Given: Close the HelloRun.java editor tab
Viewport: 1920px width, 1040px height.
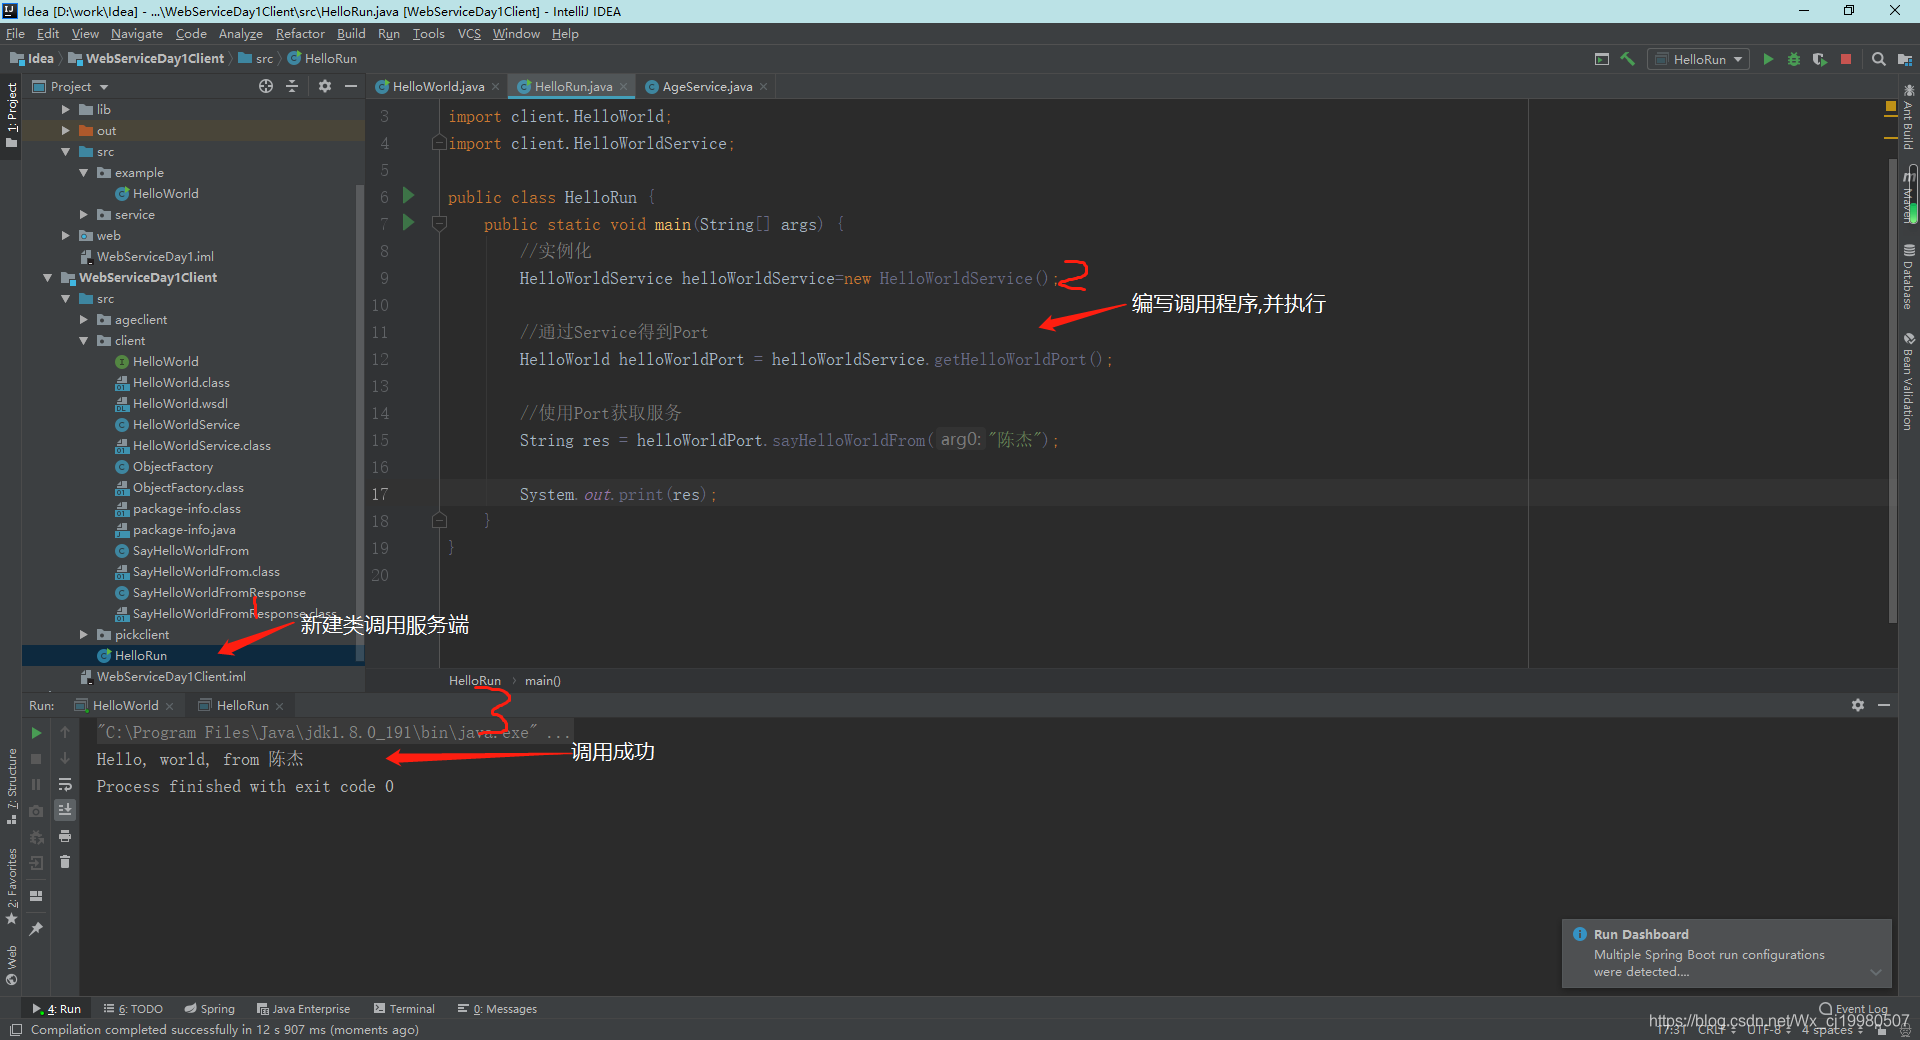Looking at the screenshot, I should [624, 87].
